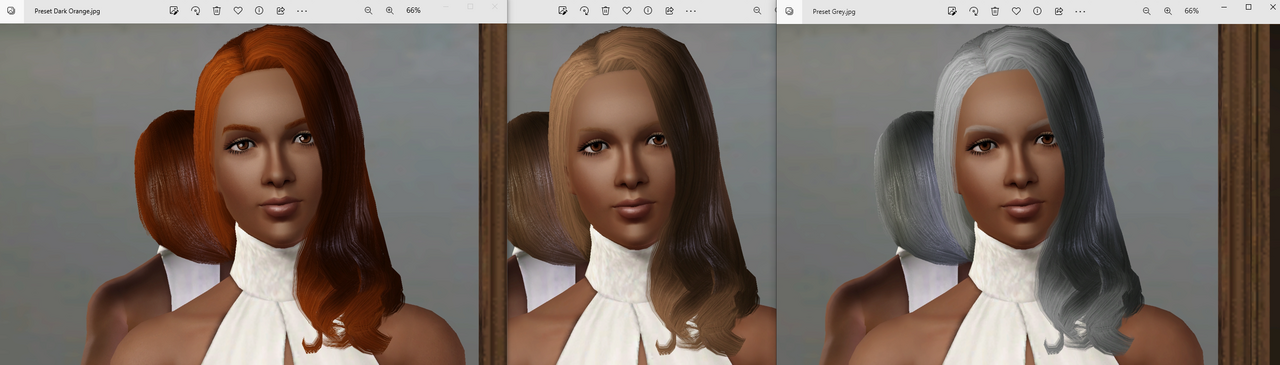Click the light brown hair image

642,194
